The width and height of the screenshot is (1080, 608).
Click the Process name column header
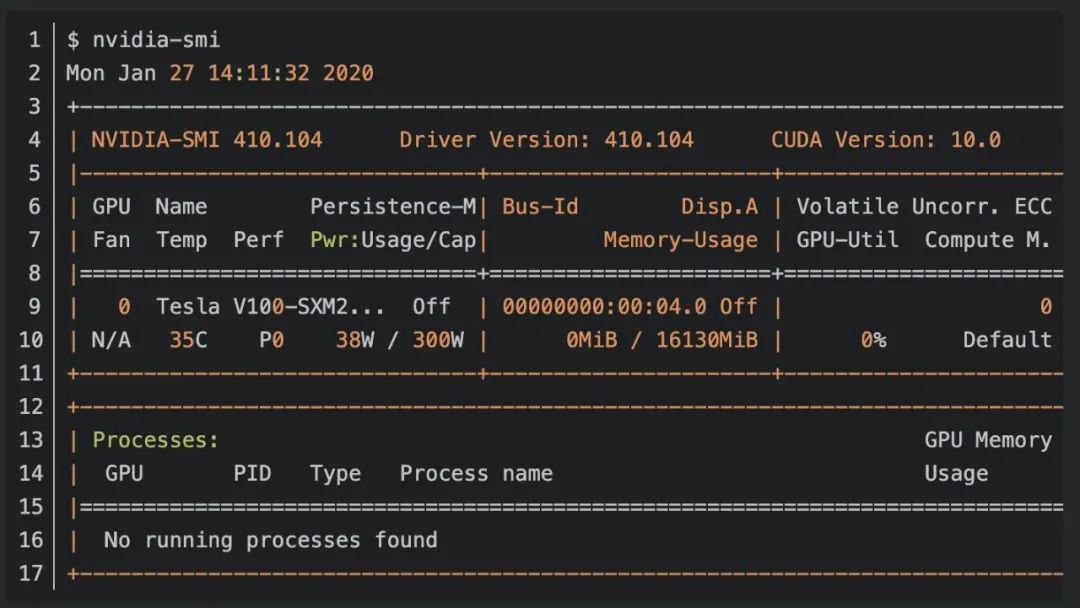pos(476,473)
